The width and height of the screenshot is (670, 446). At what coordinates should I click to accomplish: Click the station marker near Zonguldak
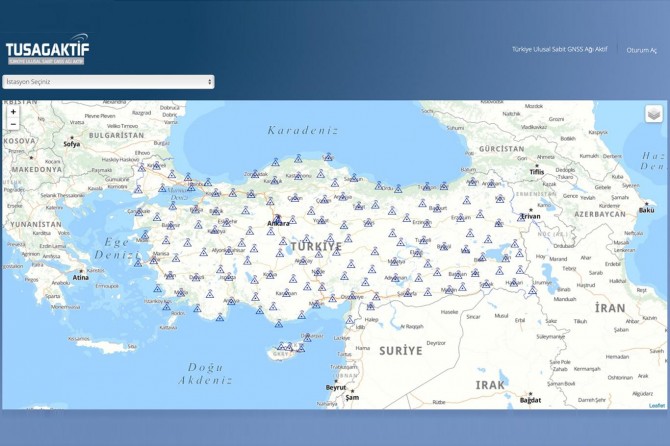tap(254, 174)
